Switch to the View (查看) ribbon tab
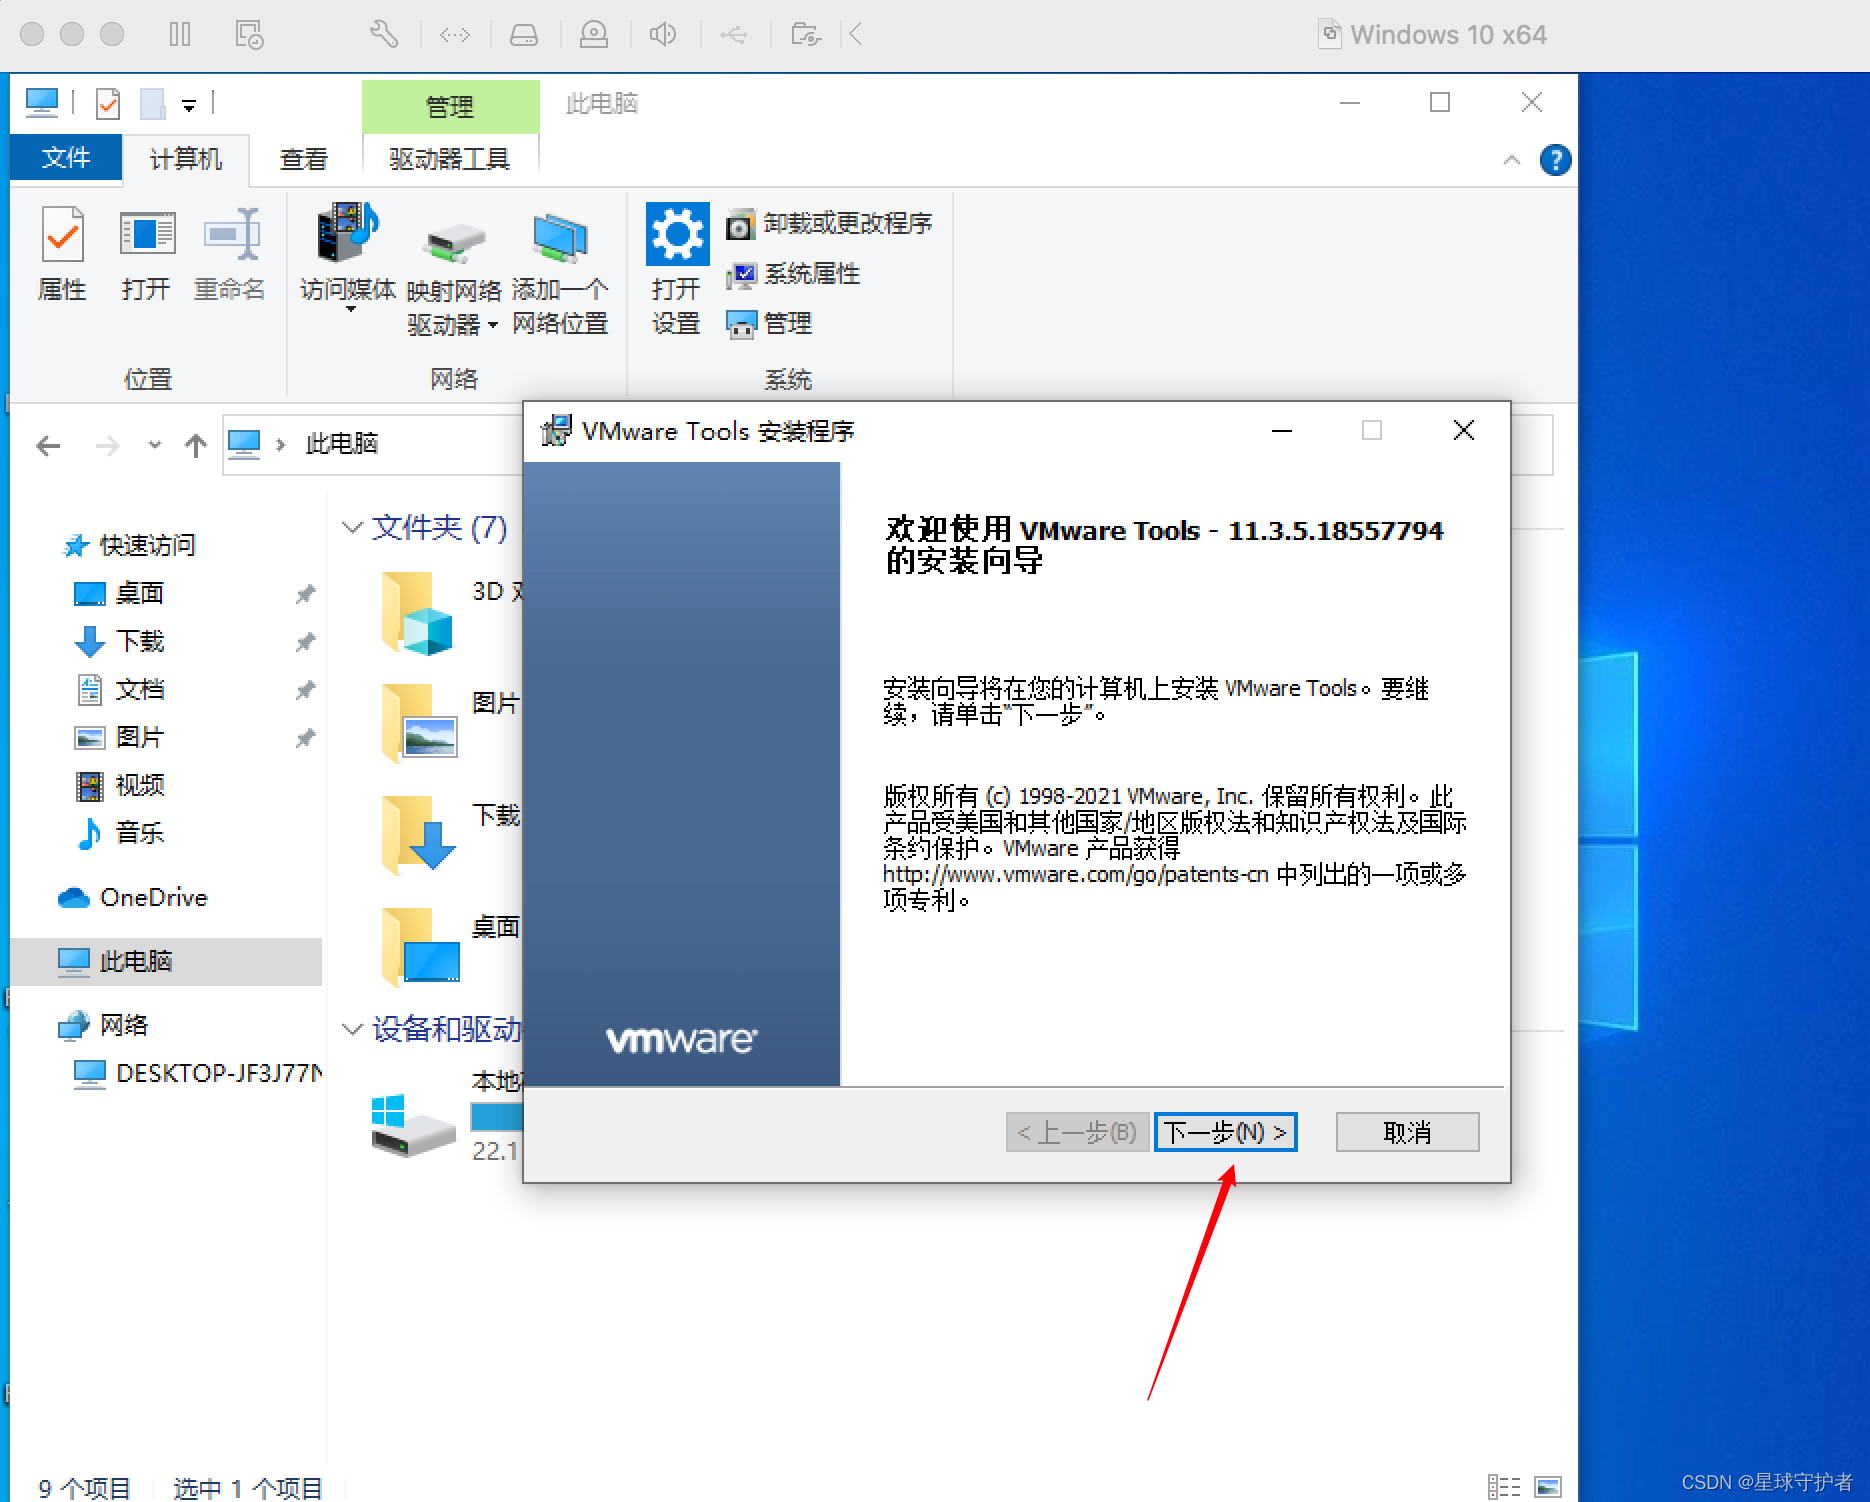 [304, 159]
